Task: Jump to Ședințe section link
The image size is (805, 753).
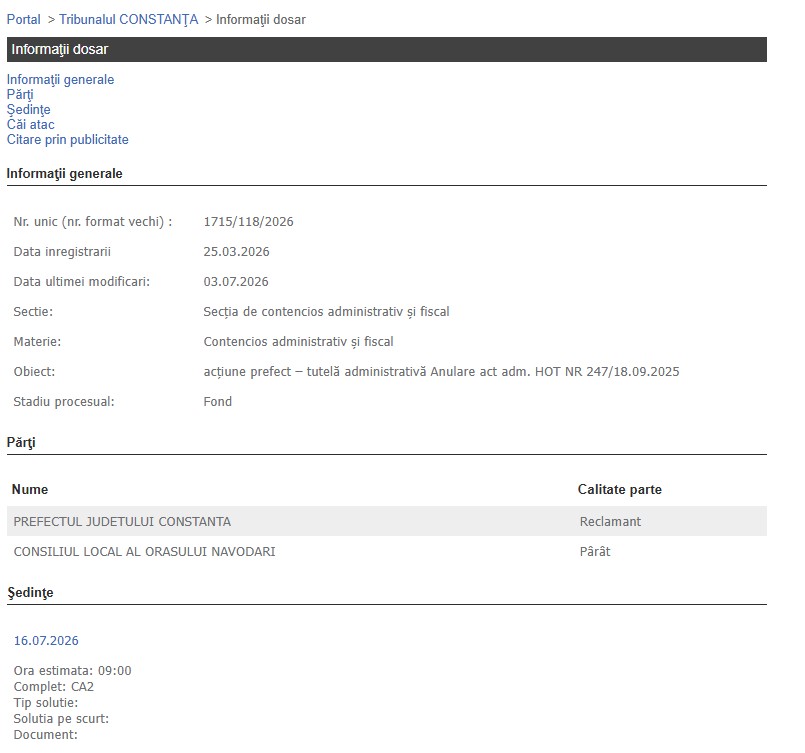Action: click(x=28, y=109)
